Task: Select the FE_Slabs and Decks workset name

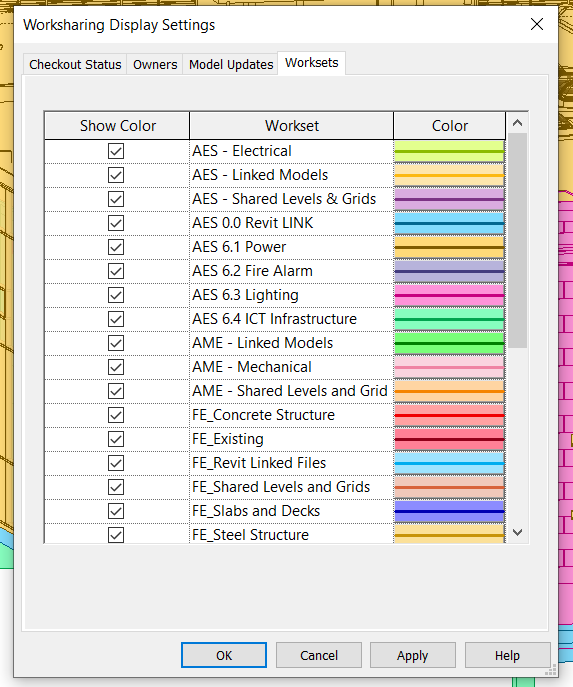Action: coord(256,511)
